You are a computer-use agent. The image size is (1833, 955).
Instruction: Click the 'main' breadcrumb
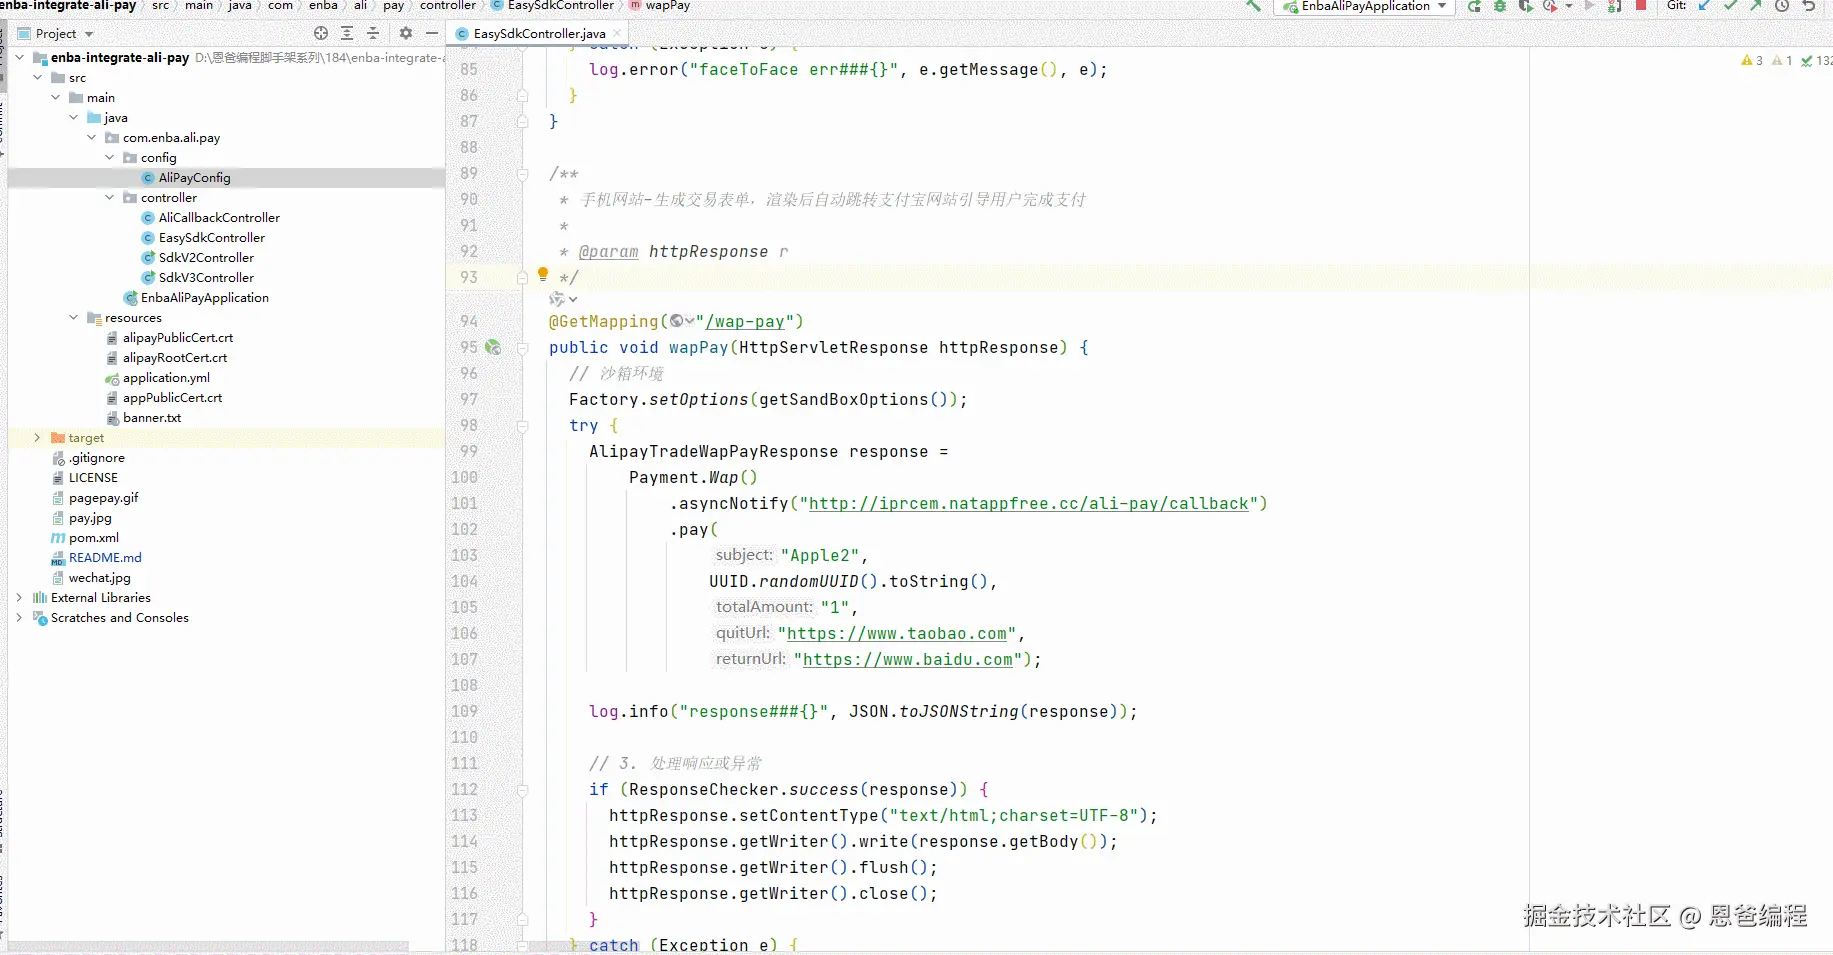tap(199, 6)
